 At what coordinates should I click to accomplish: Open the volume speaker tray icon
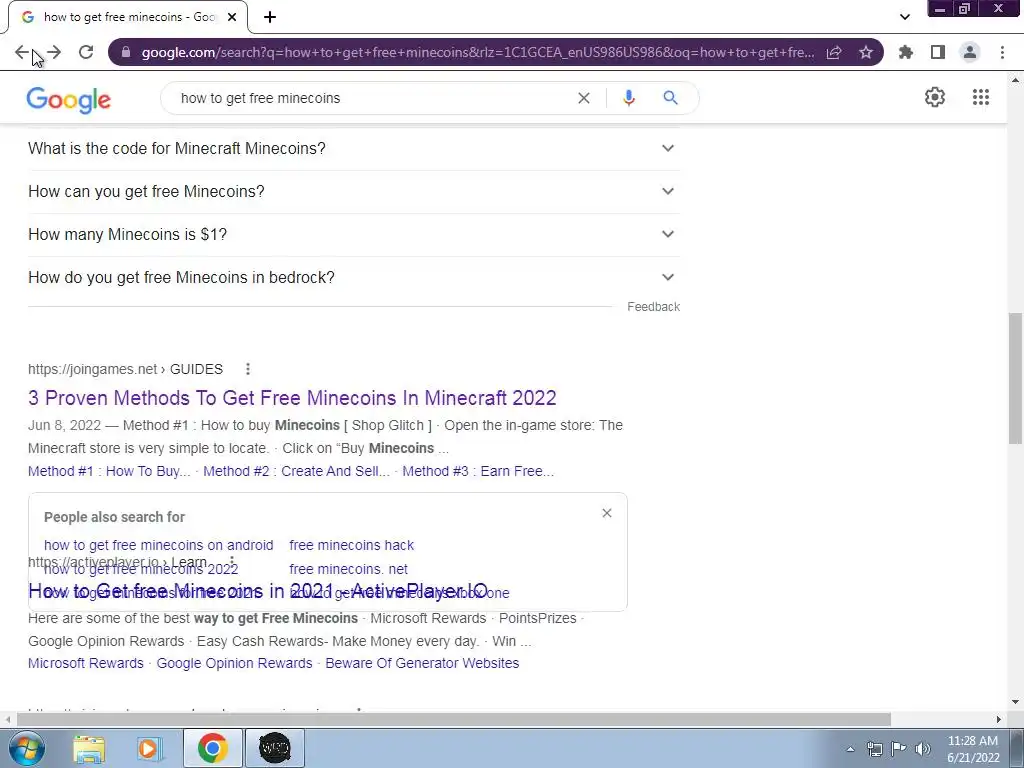[x=923, y=749]
